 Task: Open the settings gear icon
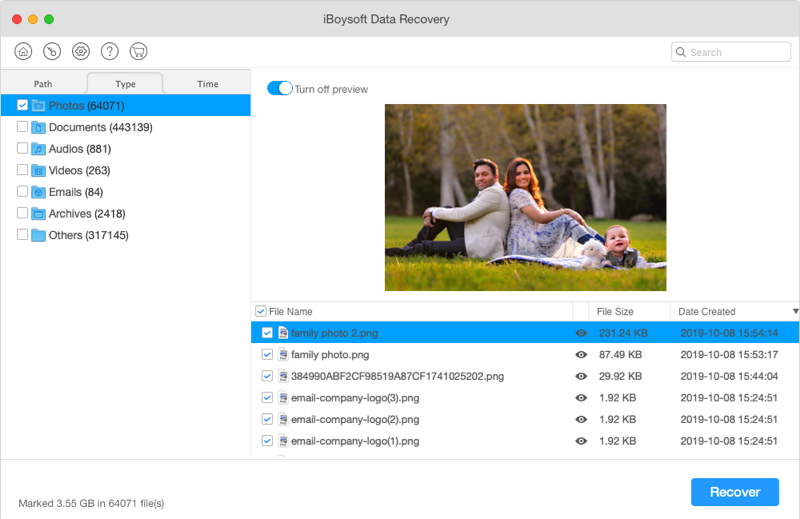pos(81,51)
